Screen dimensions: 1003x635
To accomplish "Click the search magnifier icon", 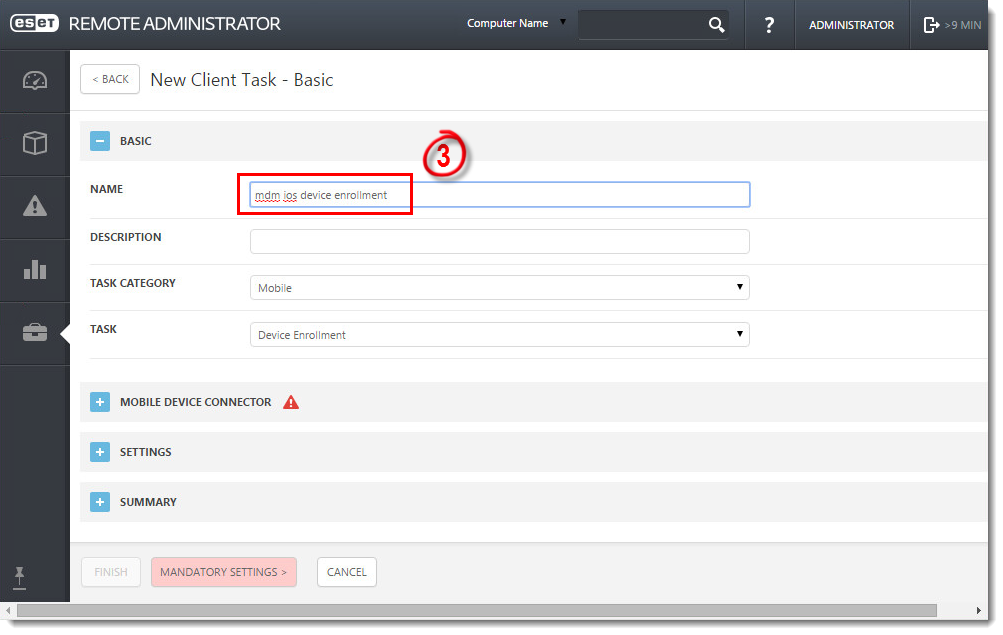I will click(716, 25).
